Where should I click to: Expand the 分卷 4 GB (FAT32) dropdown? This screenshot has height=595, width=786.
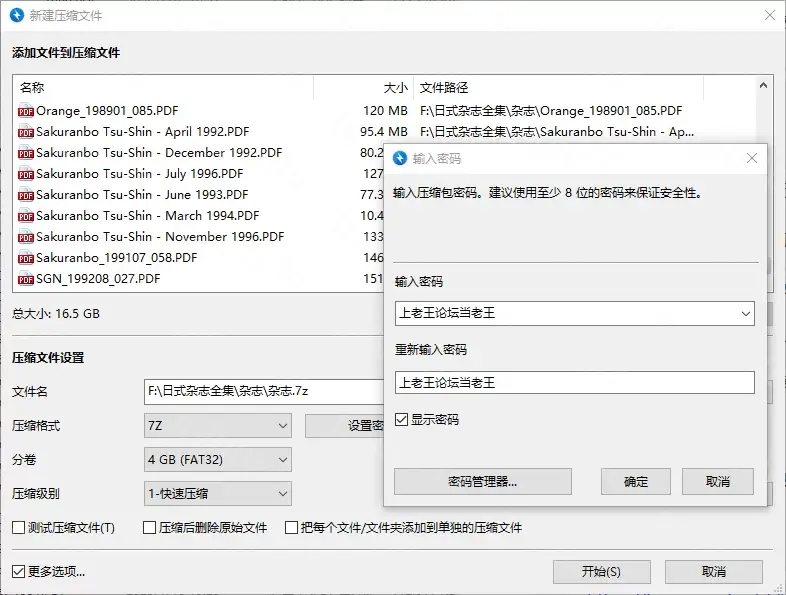coord(218,460)
